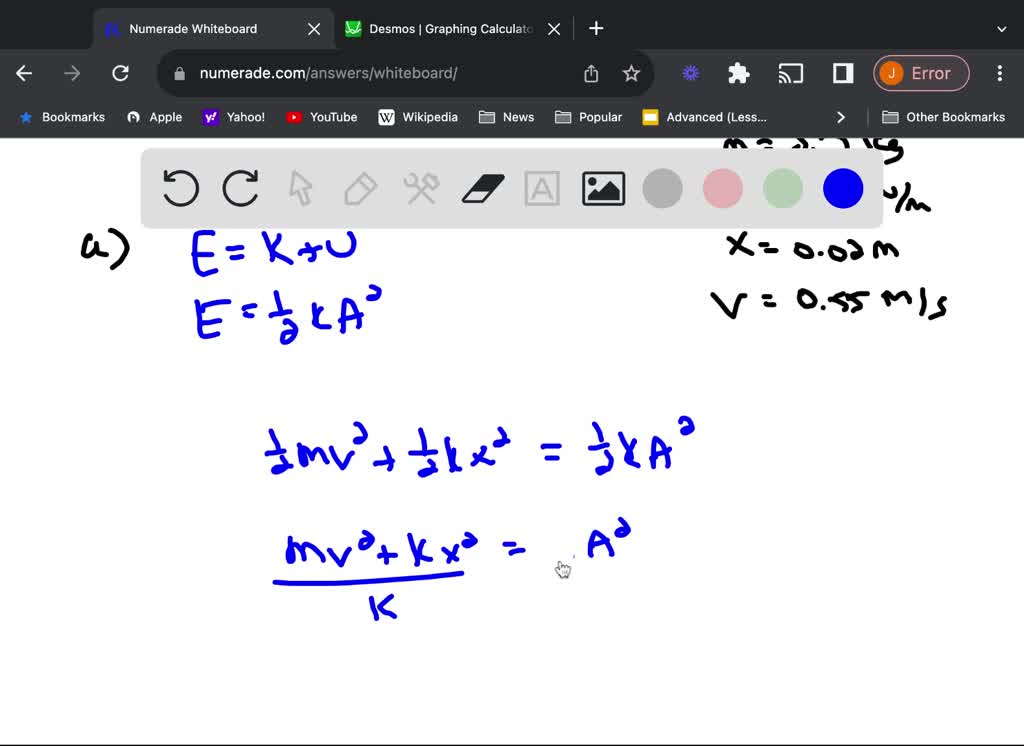1024x746 pixels.
Task: Click the Insert Image icon on the toolbar
Action: point(602,188)
